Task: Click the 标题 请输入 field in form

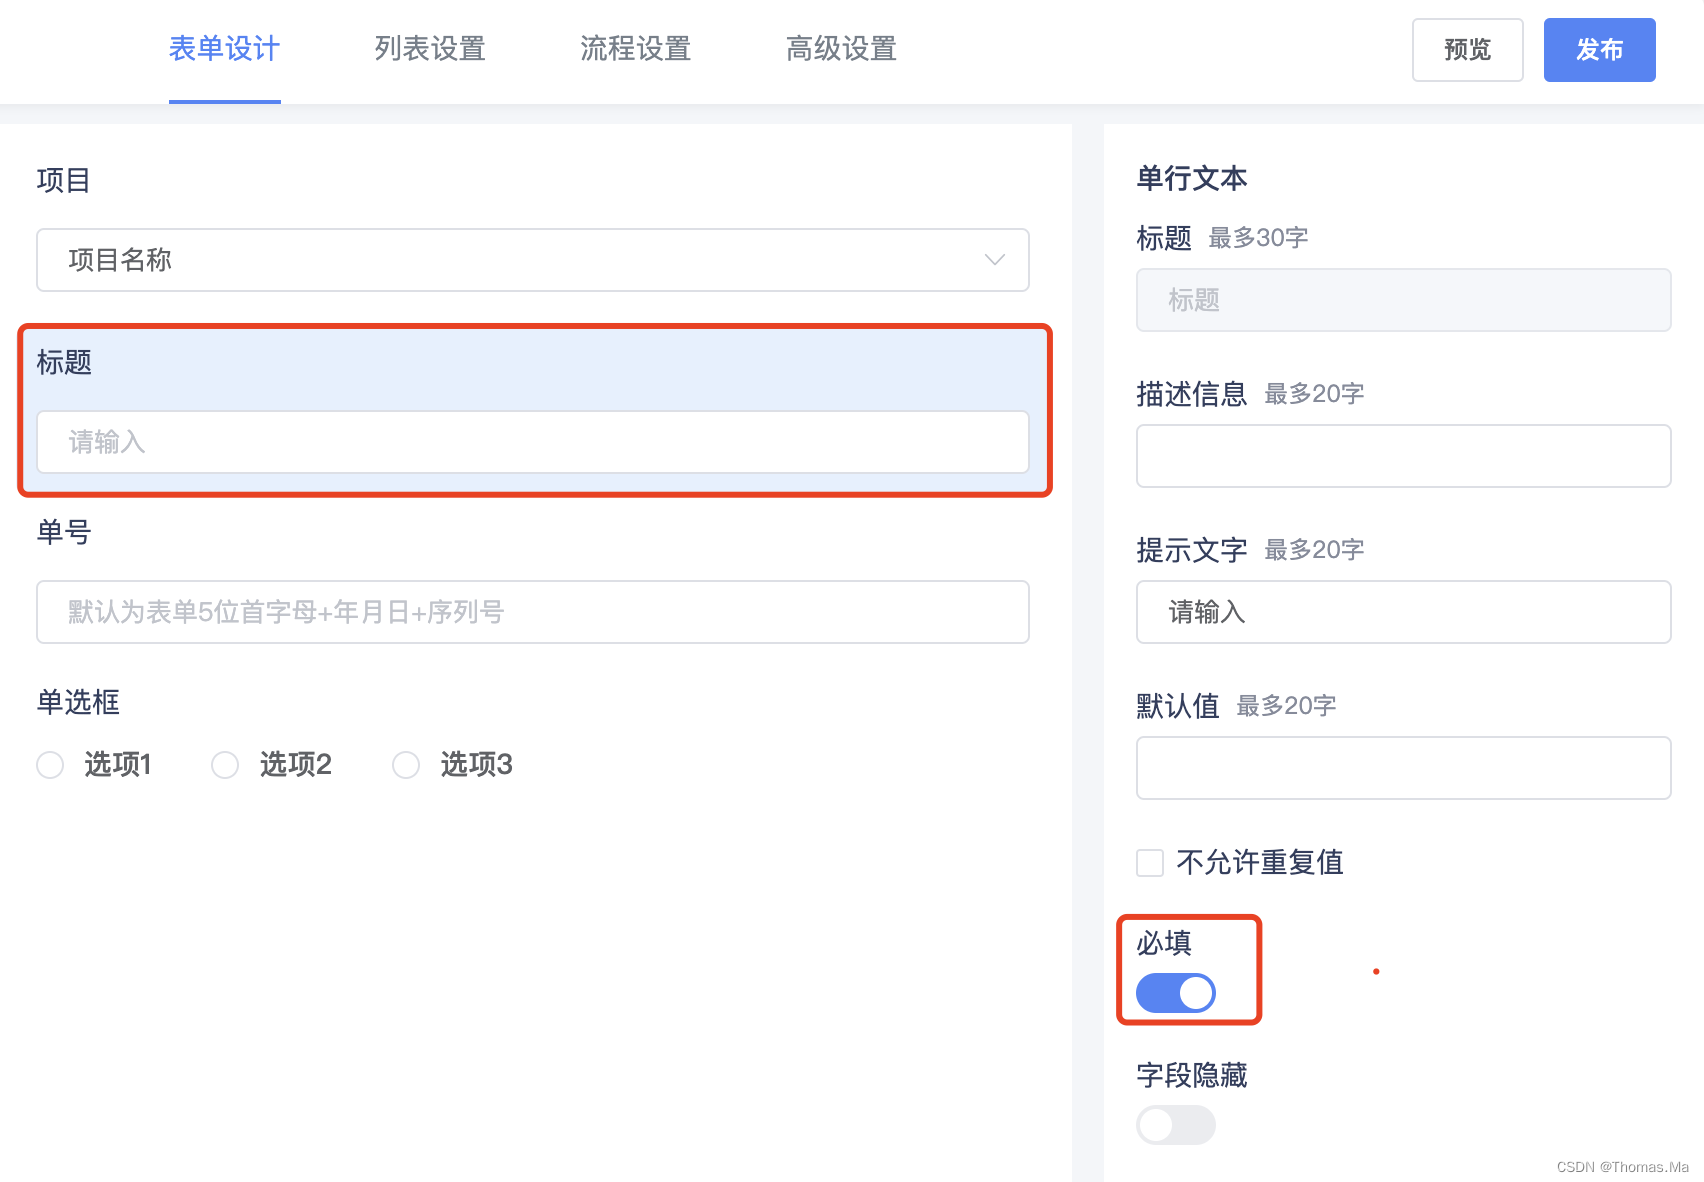Action: coord(533,442)
